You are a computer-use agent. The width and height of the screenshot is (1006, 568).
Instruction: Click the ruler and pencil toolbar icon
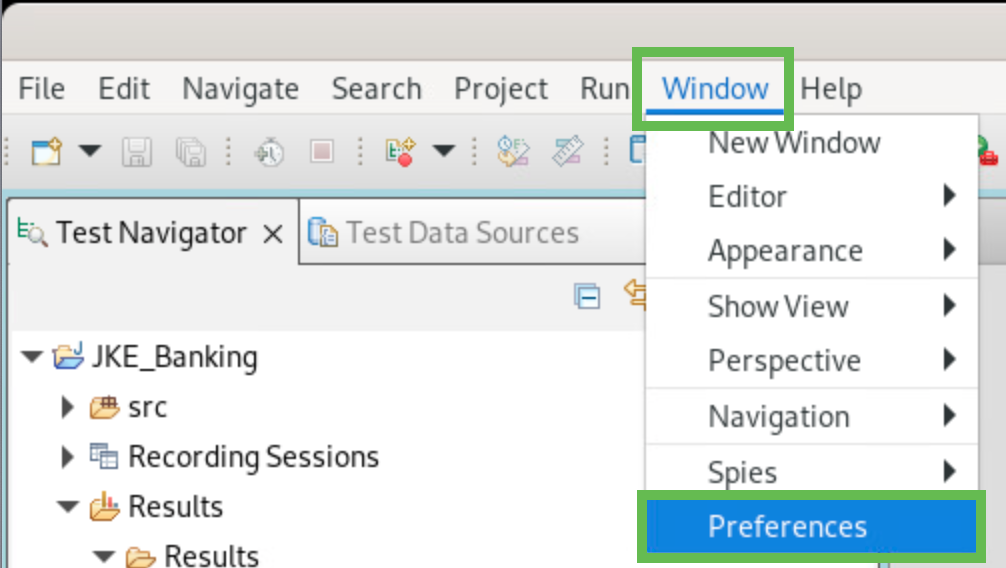[568, 152]
